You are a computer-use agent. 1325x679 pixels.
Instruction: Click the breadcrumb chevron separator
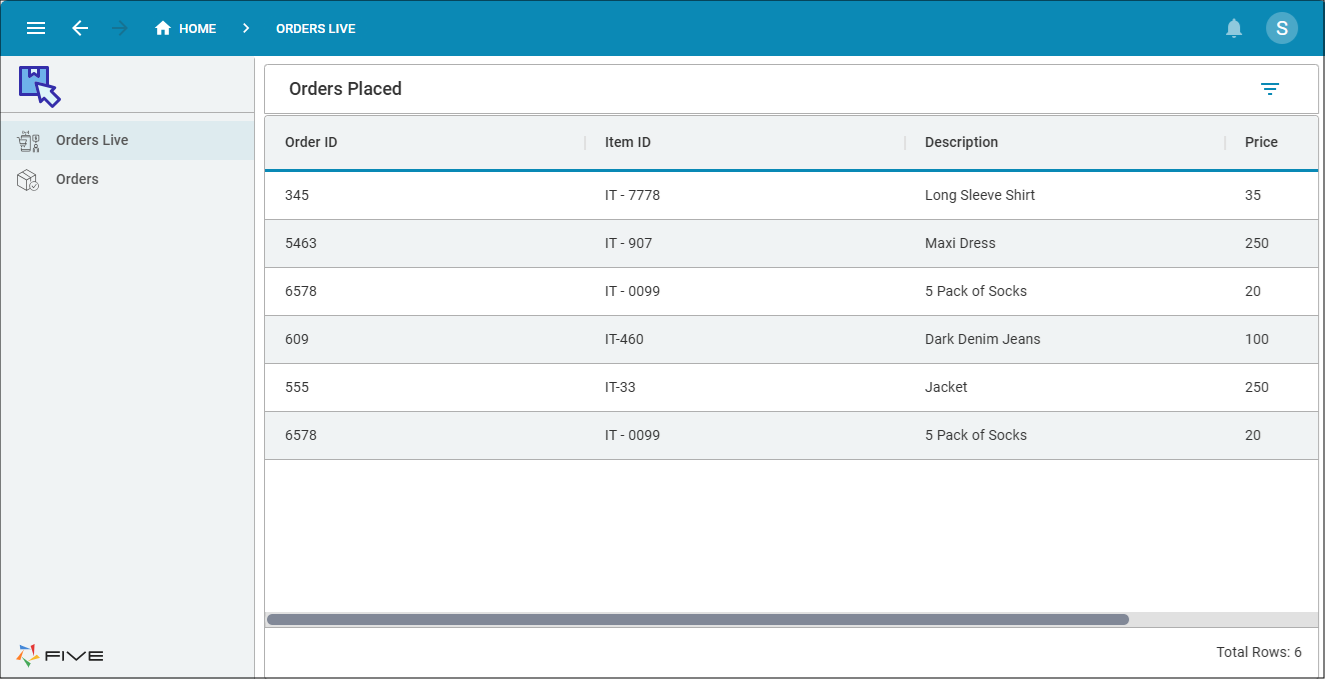(246, 28)
